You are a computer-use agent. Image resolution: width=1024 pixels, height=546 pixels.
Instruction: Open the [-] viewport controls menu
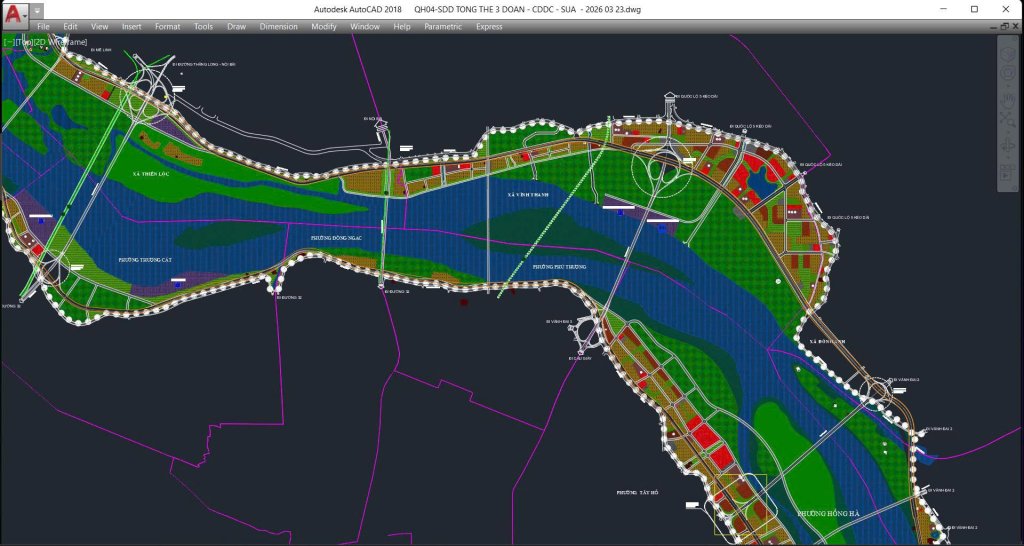pyautogui.click(x=9, y=42)
